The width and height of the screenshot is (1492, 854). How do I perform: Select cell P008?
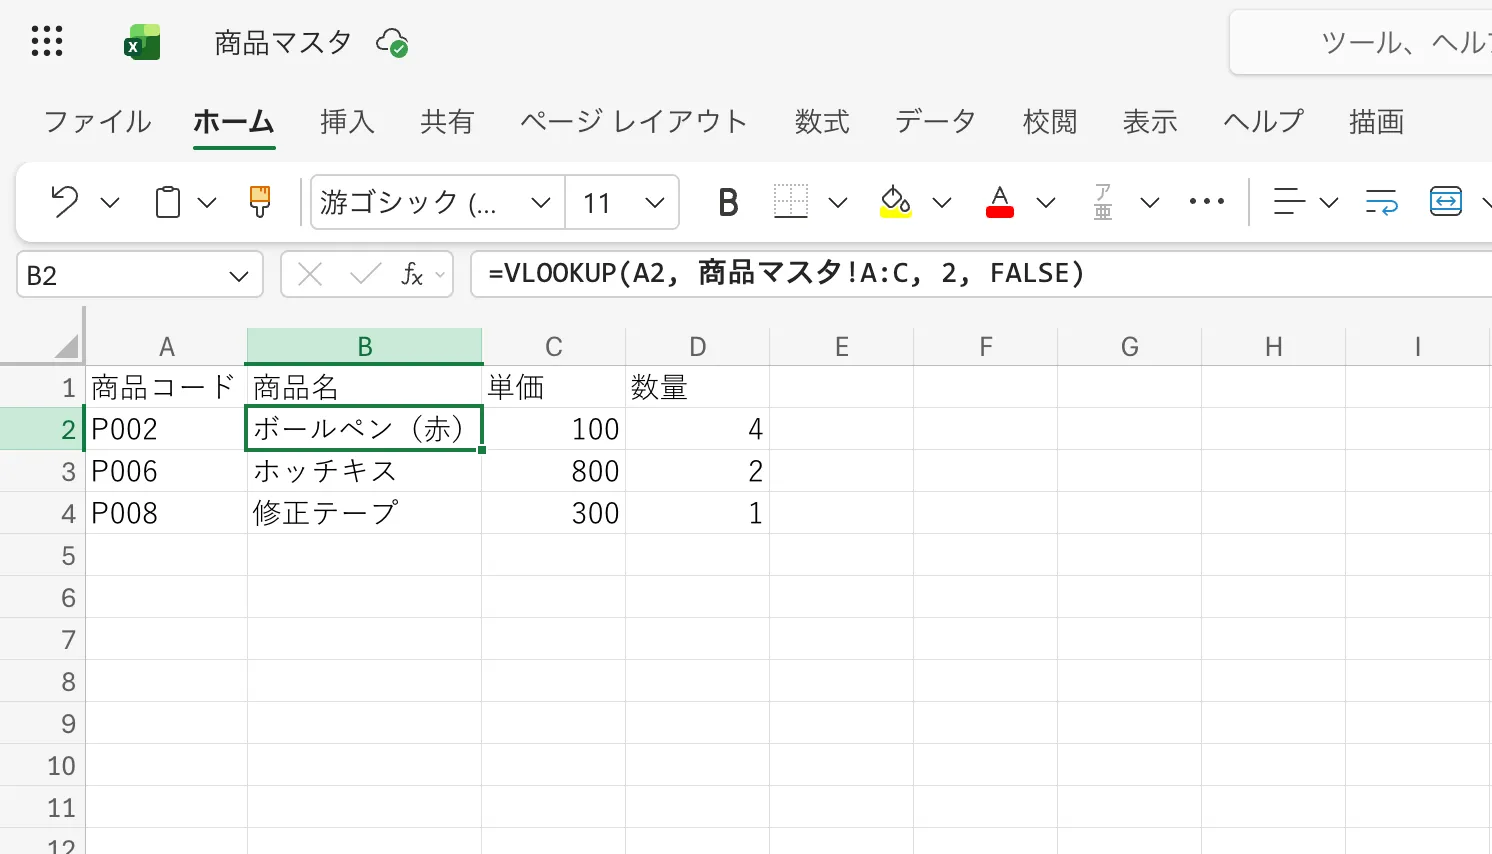click(167, 513)
